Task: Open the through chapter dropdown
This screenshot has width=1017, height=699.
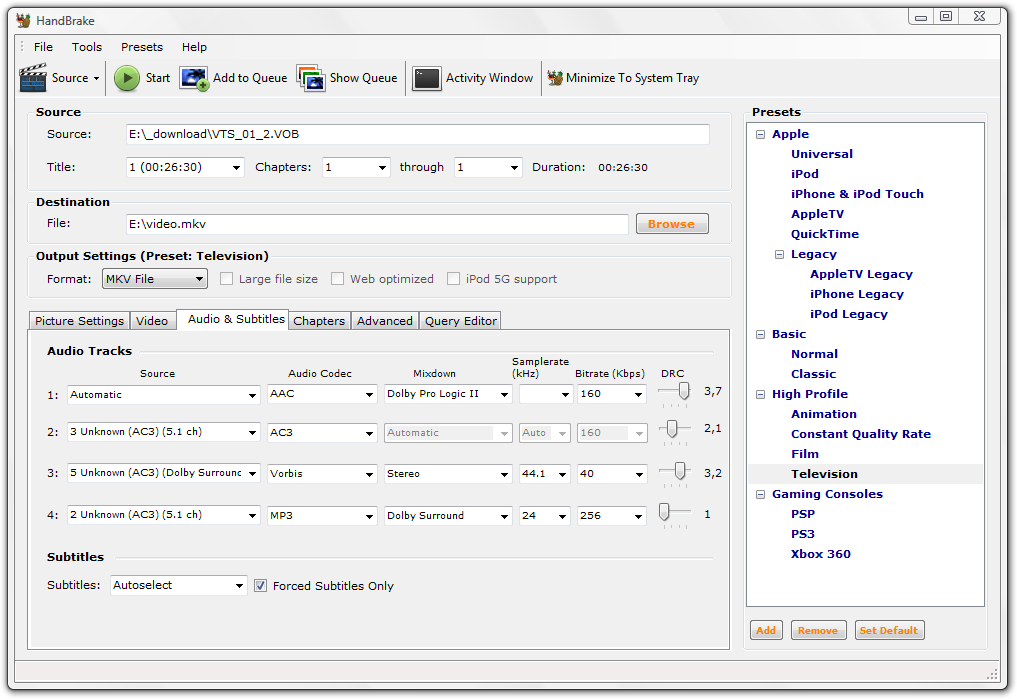Action: (x=488, y=167)
